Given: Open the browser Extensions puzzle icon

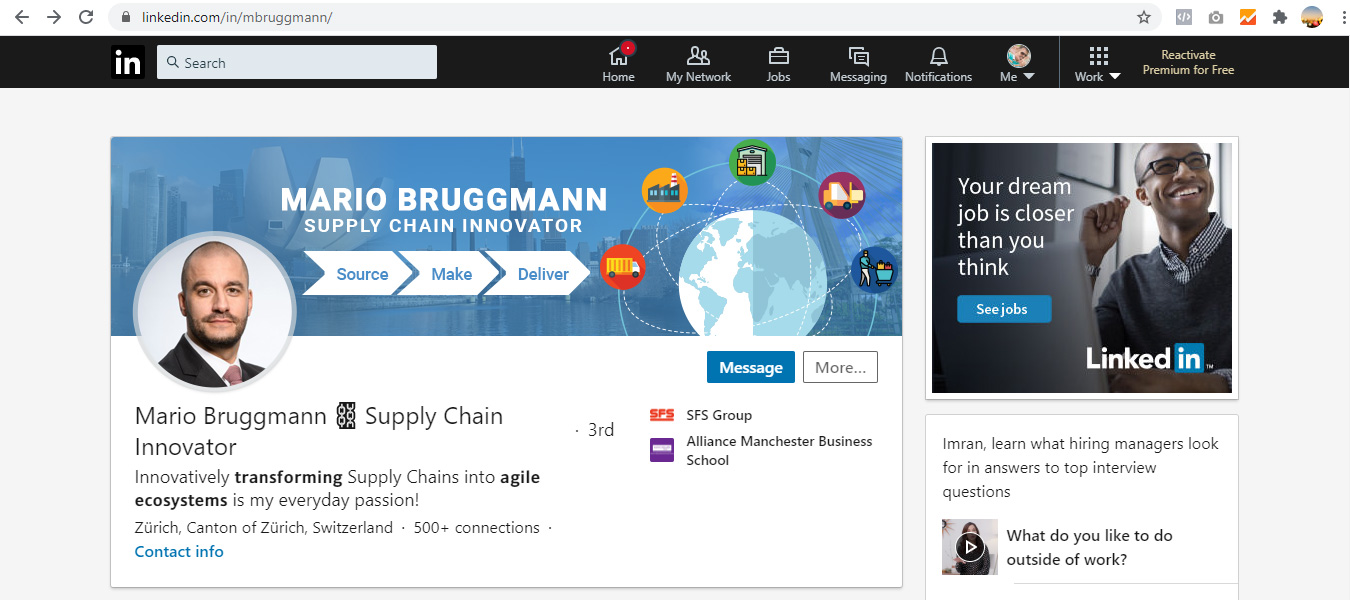Looking at the screenshot, I should tap(1279, 17).
